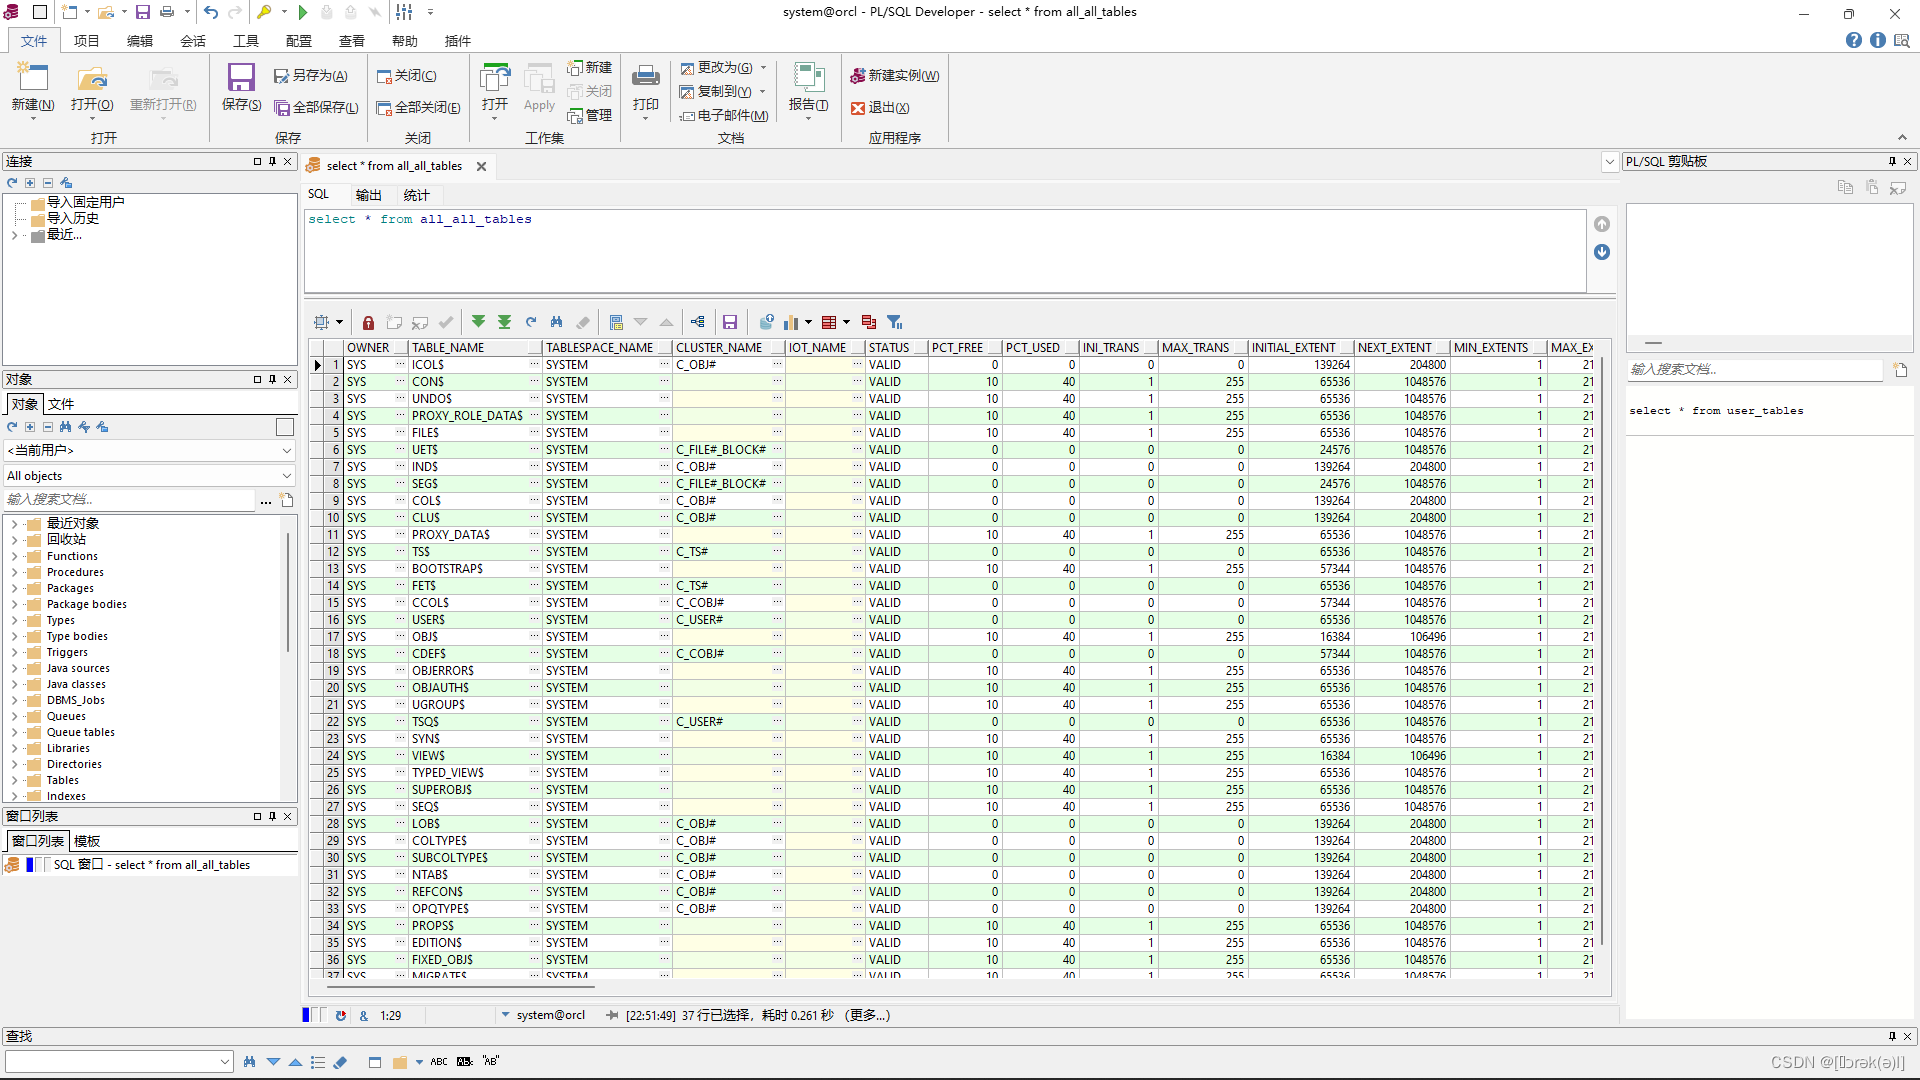Toggle pin on the window list panel

click(272, 816)
